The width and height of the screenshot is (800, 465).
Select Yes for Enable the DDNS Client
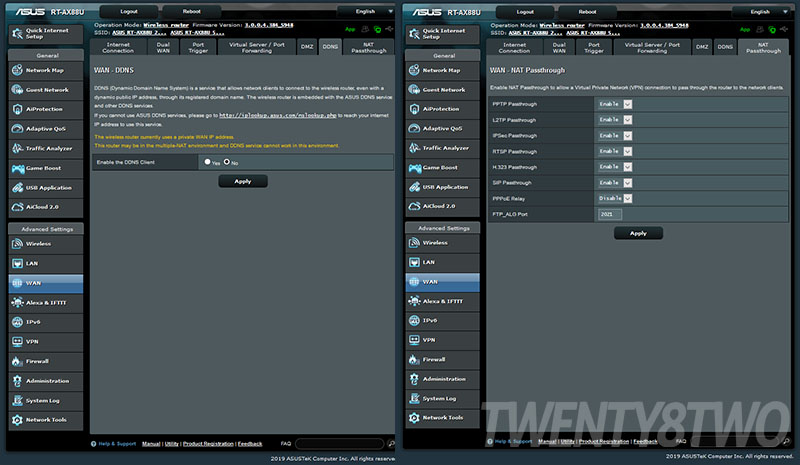[207, 161]
